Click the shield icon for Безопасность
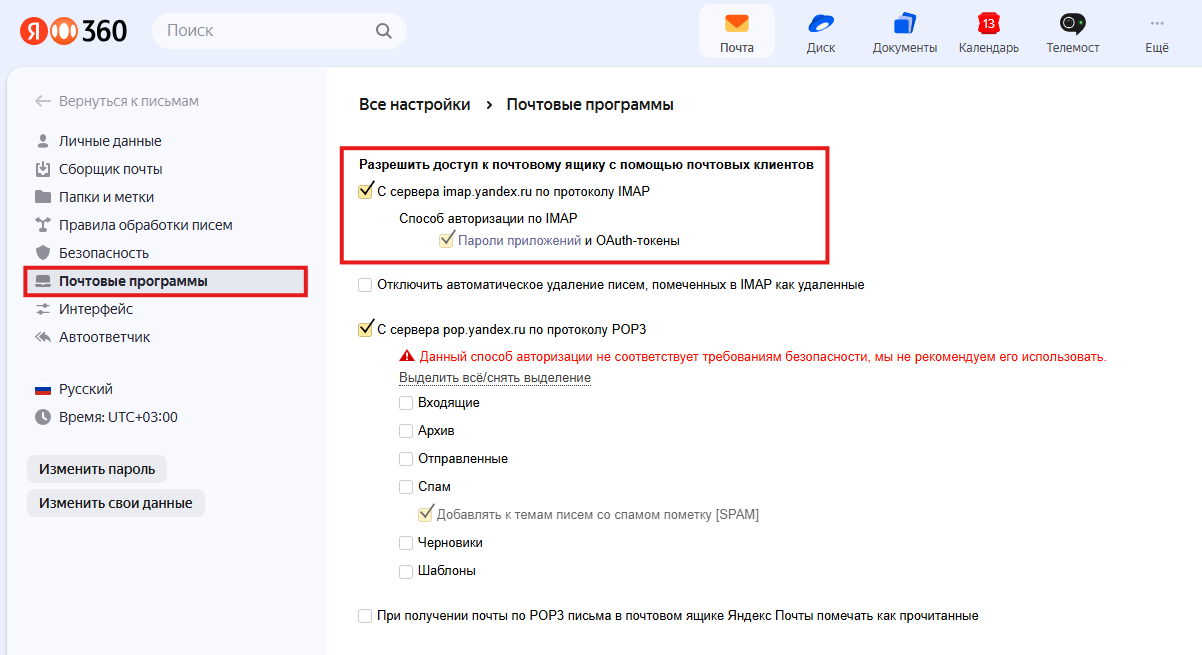This screenshot has width=1202, height=655. click(43, 253)
